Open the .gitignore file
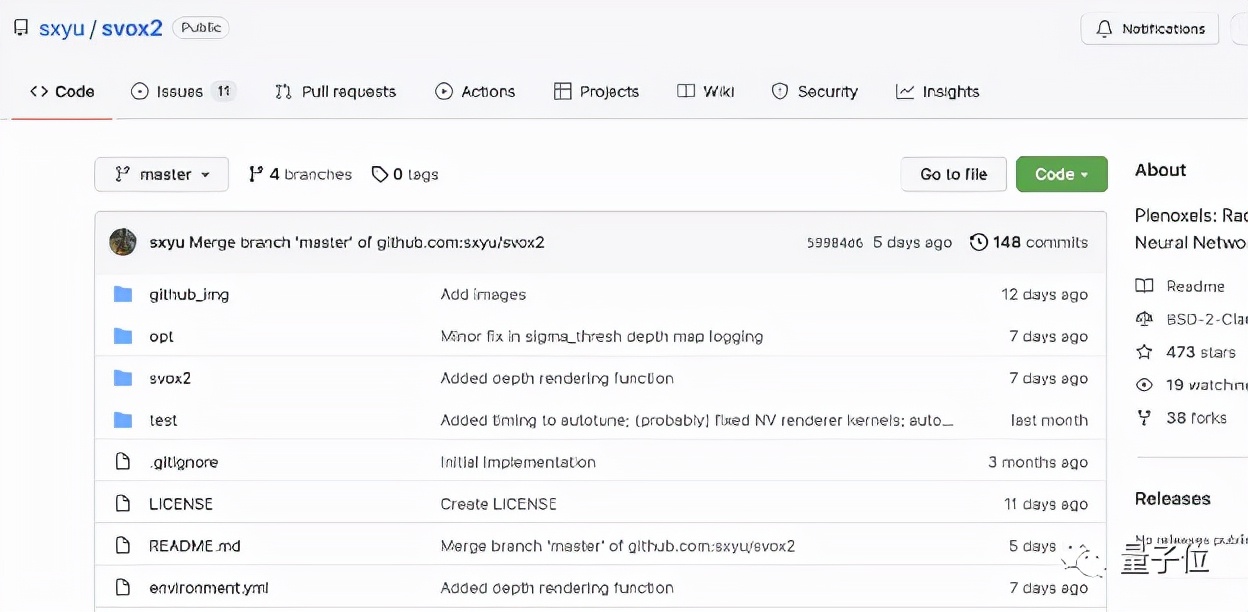The image size is (1248, 612). pos(183,462)
